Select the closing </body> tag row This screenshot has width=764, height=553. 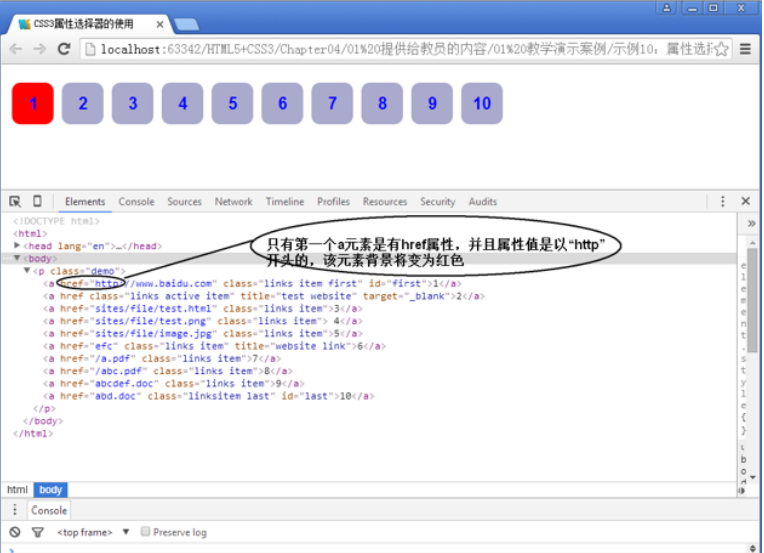(43, 421)
